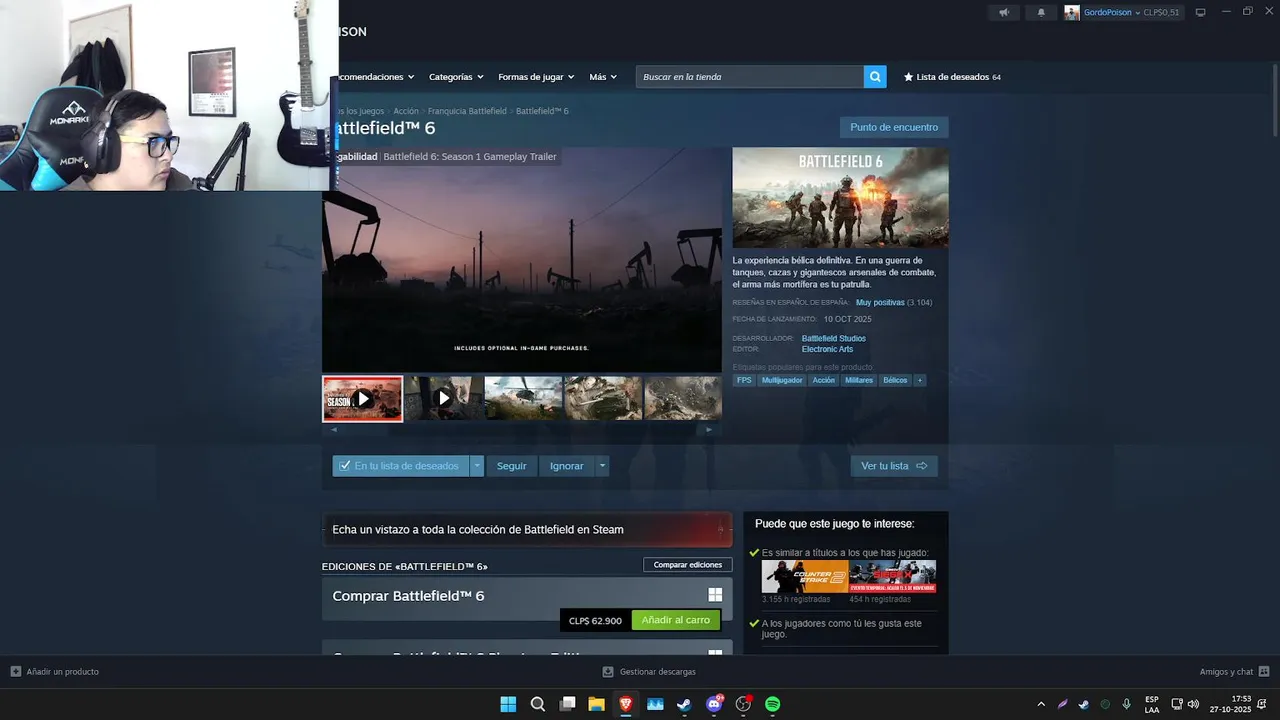Click the page vertical scrollbar
Viewport: 1280px width, 720px height.
(x=1274, y=360)
